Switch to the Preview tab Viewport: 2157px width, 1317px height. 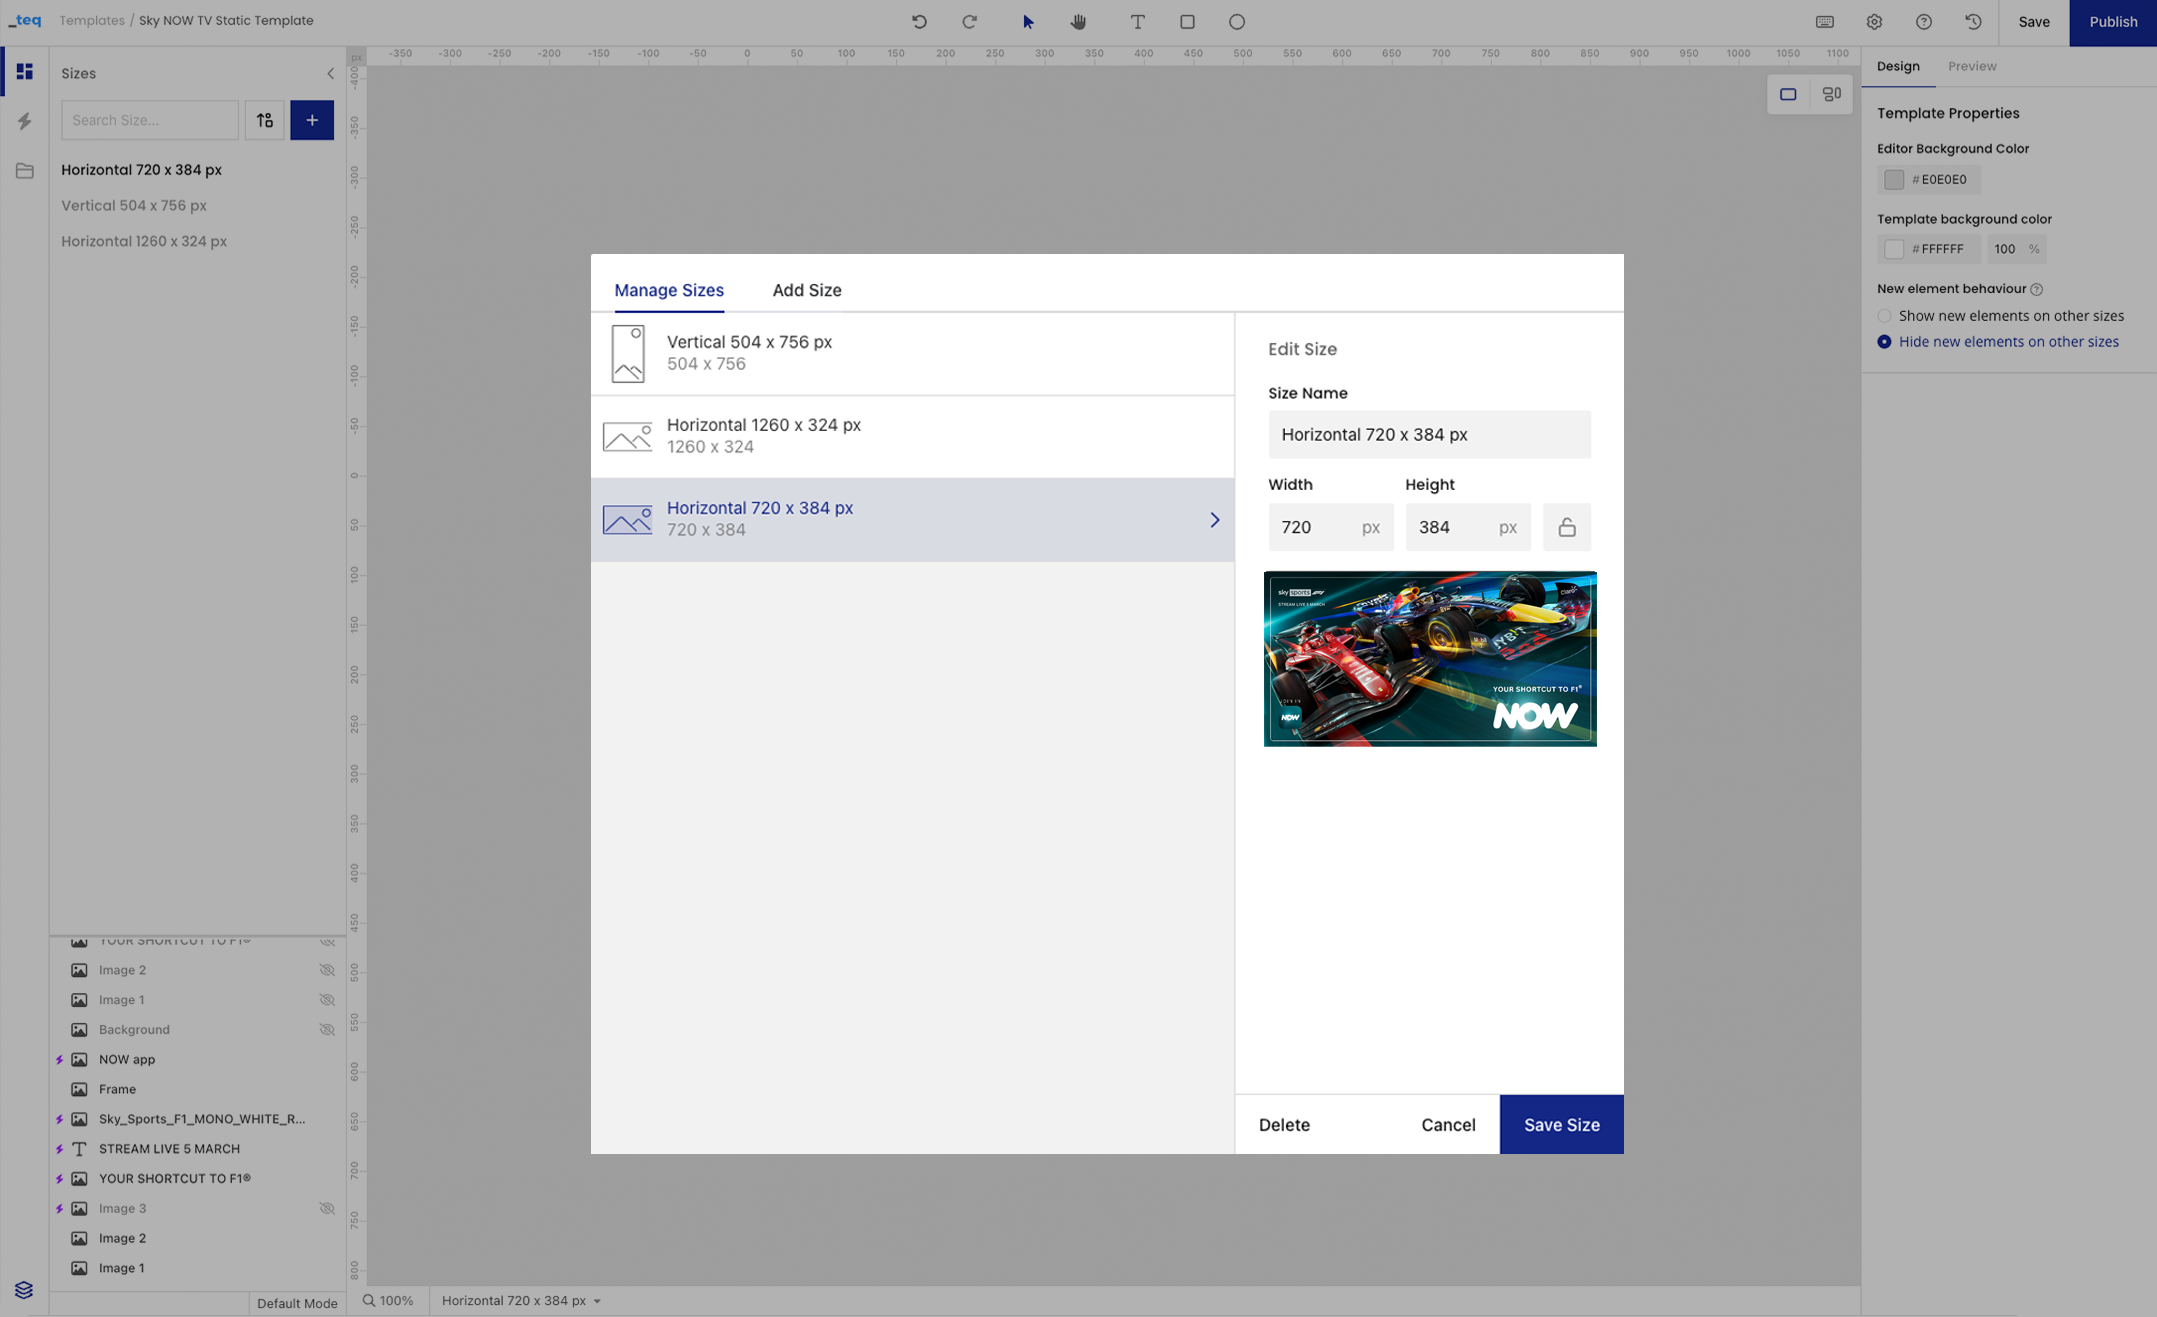tap(1971, 66)
